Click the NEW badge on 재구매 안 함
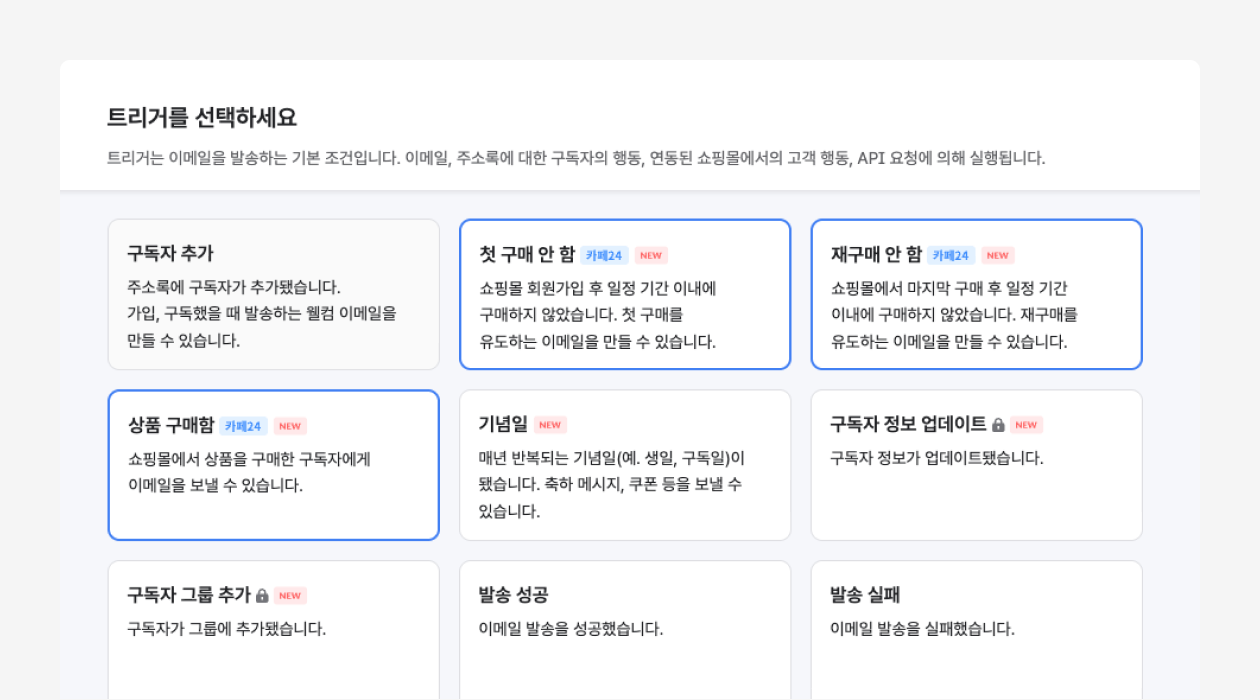1260x700 pixels. 998,256
